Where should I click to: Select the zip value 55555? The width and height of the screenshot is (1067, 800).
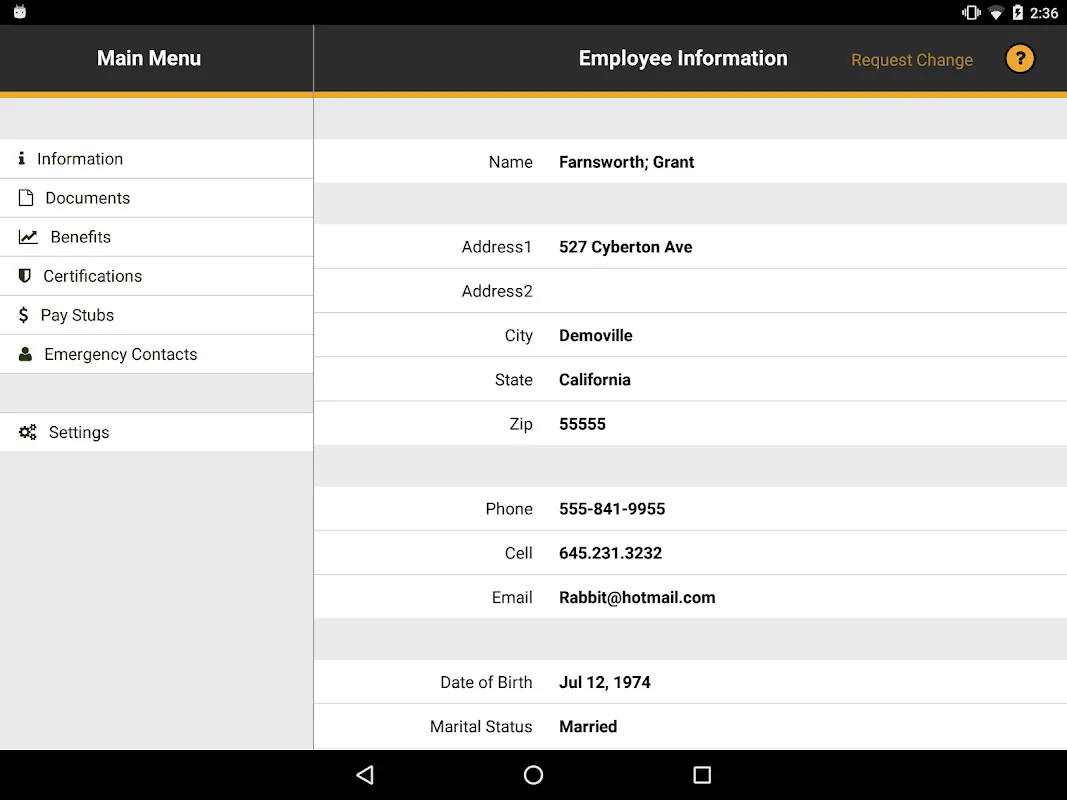[582, 424]
